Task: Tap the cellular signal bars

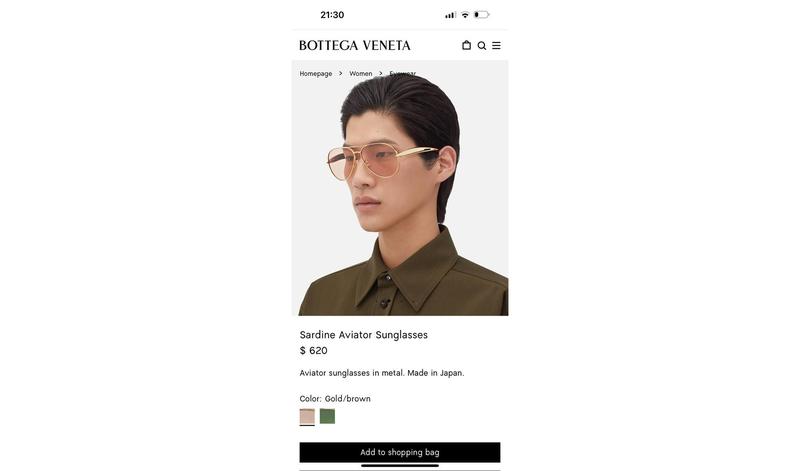Action: click(x=451, y=15)
